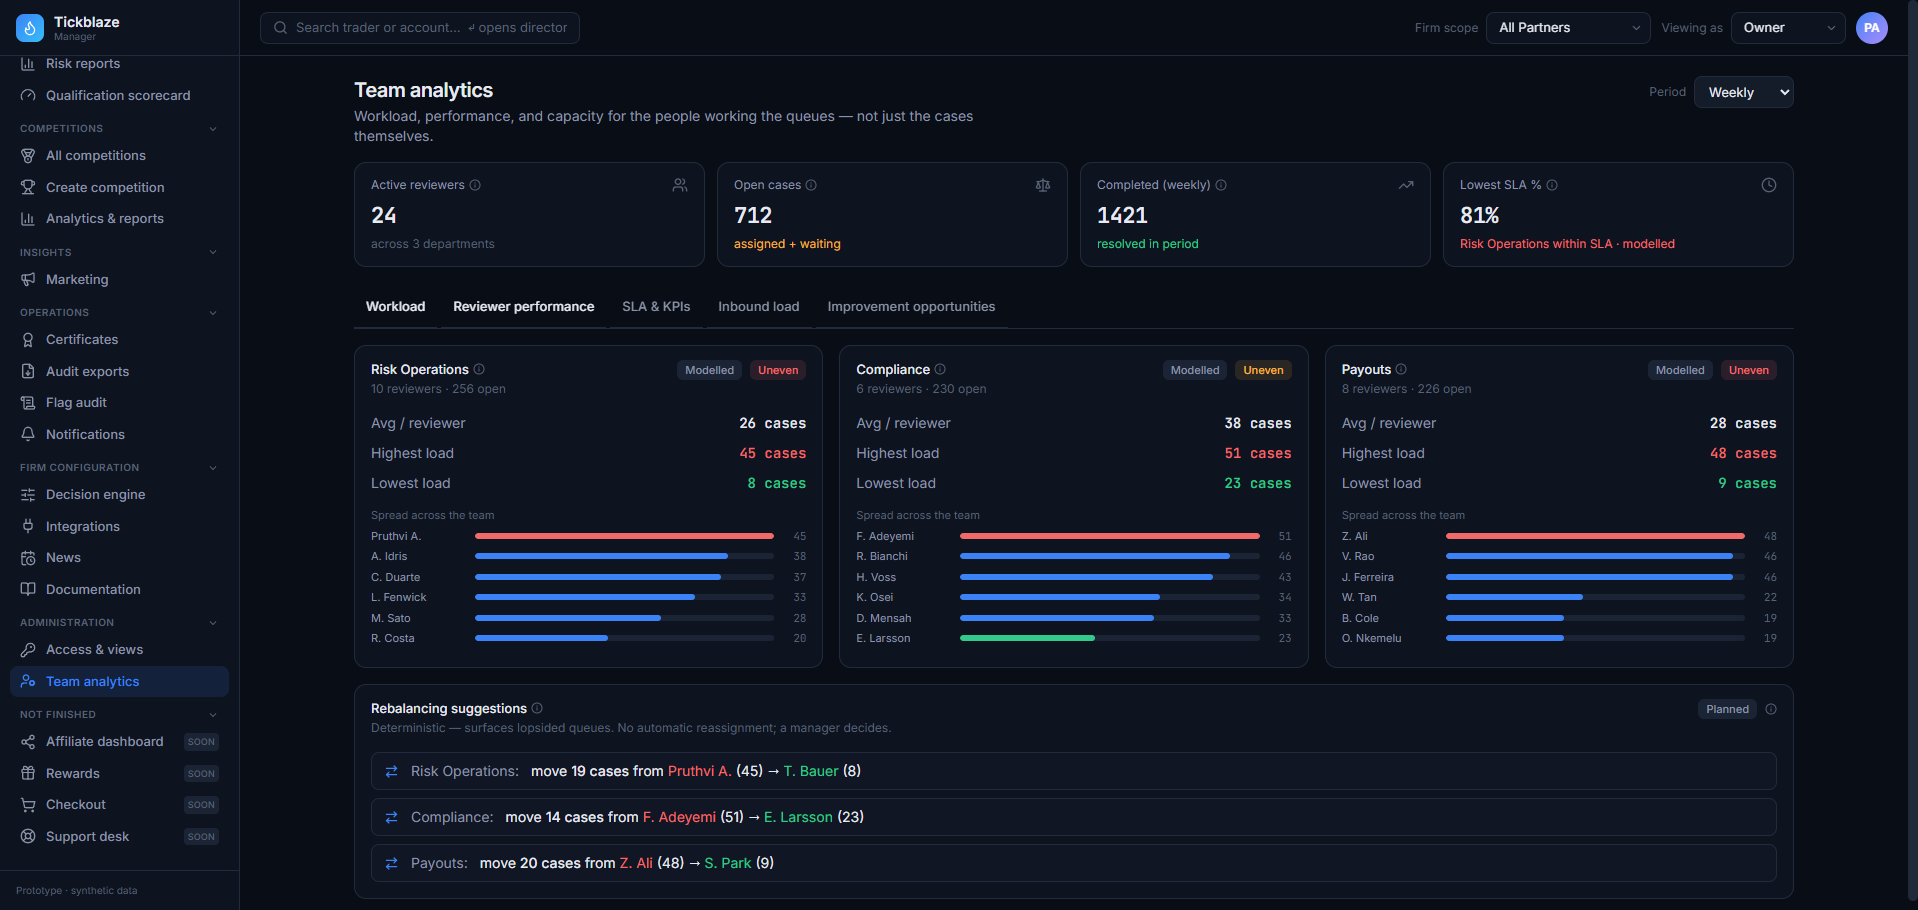Click the Tickblaze flame logo icon

[30, 28]
